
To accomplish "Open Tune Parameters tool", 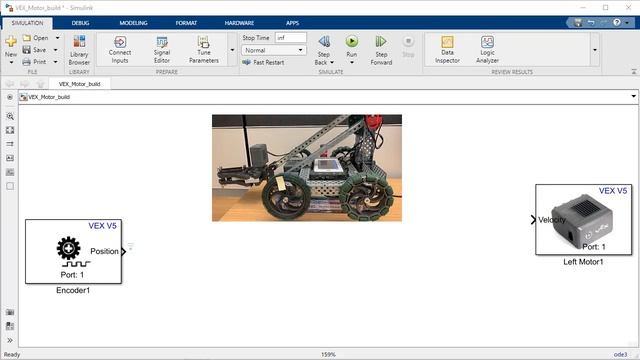I will (x=204, y=49).
